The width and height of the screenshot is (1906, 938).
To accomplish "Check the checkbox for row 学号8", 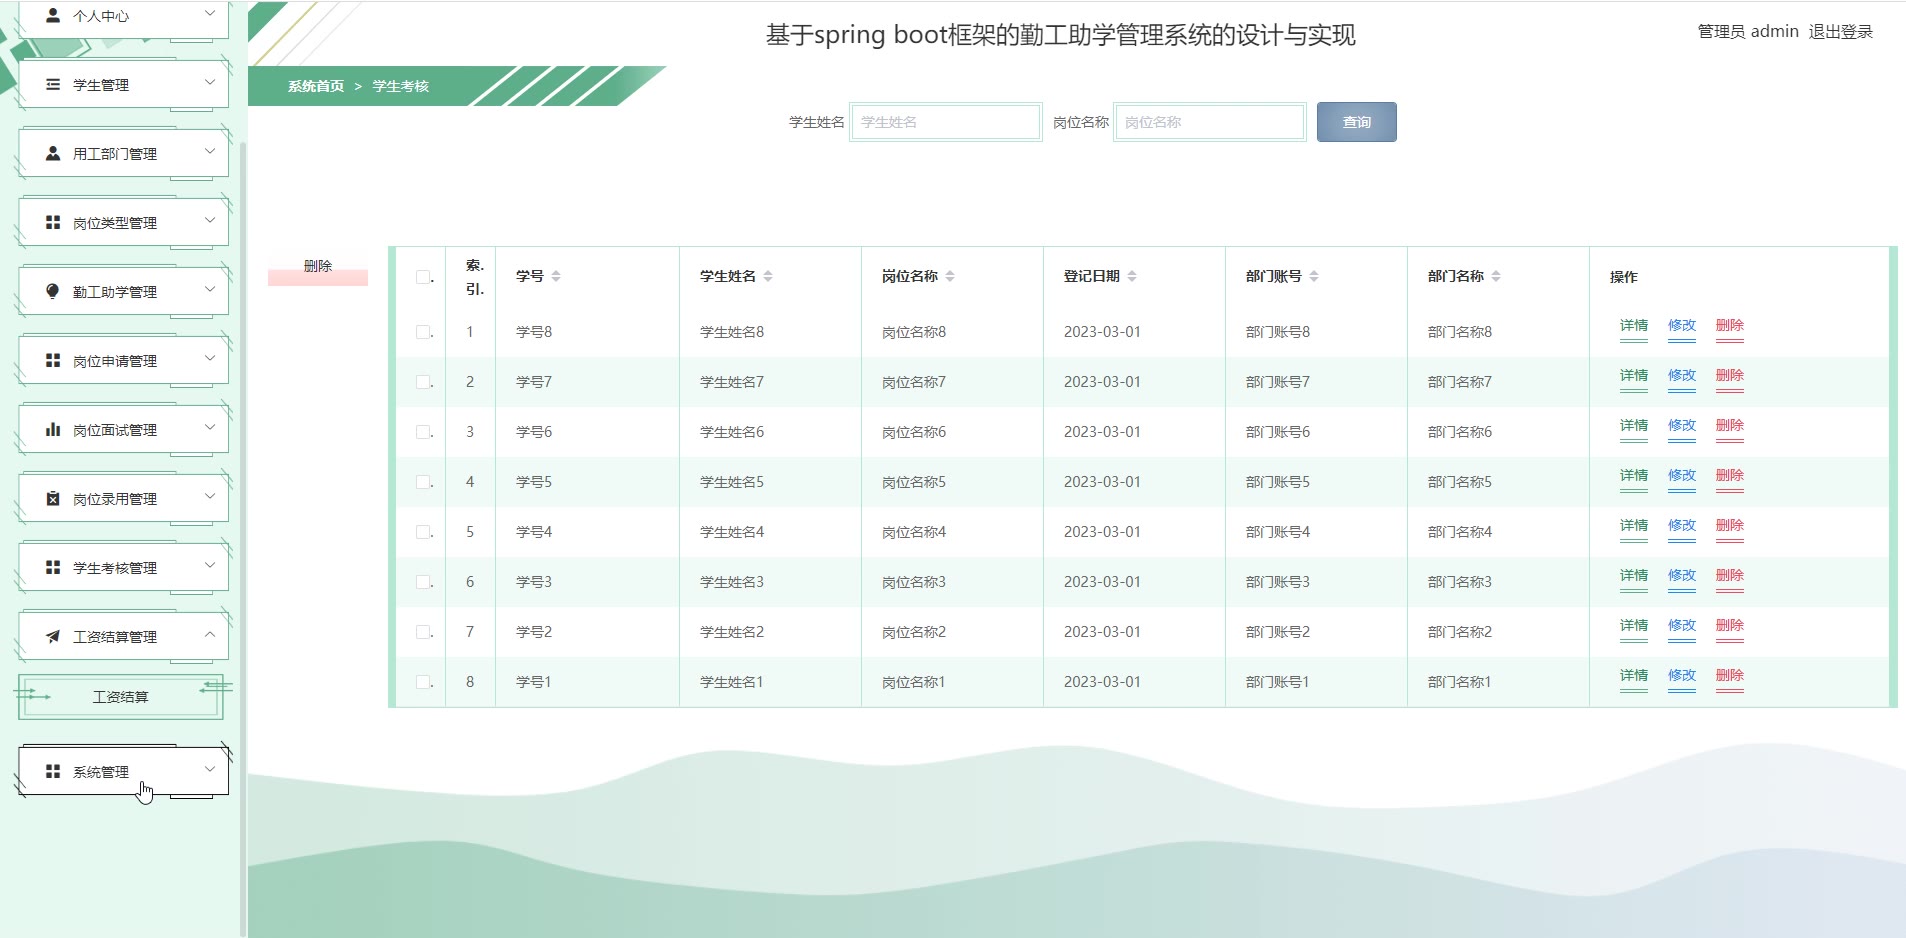I will pyautogui.click(x=423, y=332).
